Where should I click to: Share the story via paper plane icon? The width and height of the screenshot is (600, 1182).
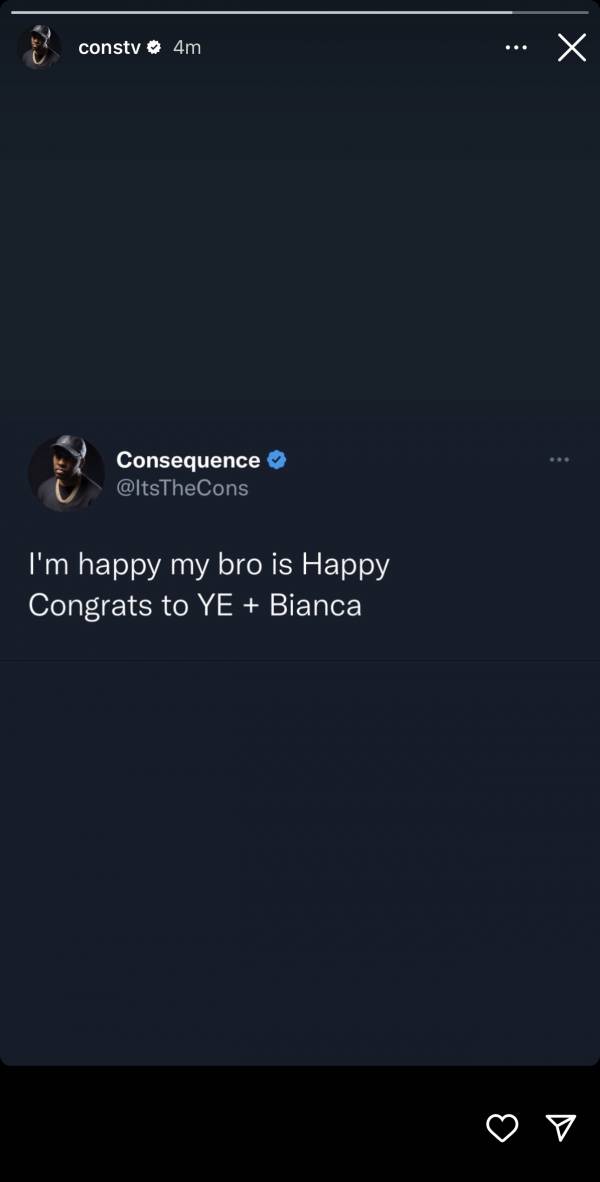point(560,1128)
